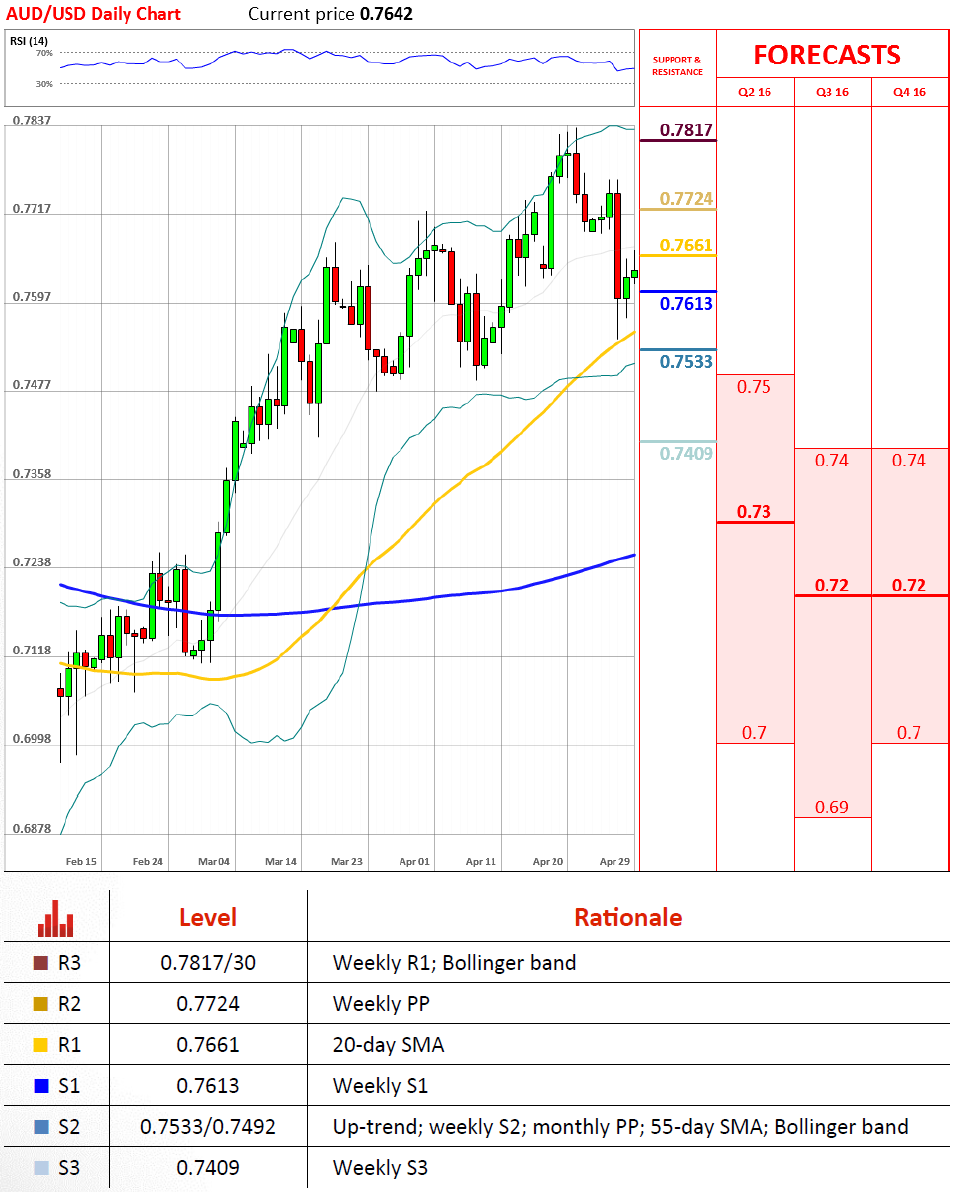Click the R2 gold color square
Screen dimensions: 957x1192
point(41,1004)
